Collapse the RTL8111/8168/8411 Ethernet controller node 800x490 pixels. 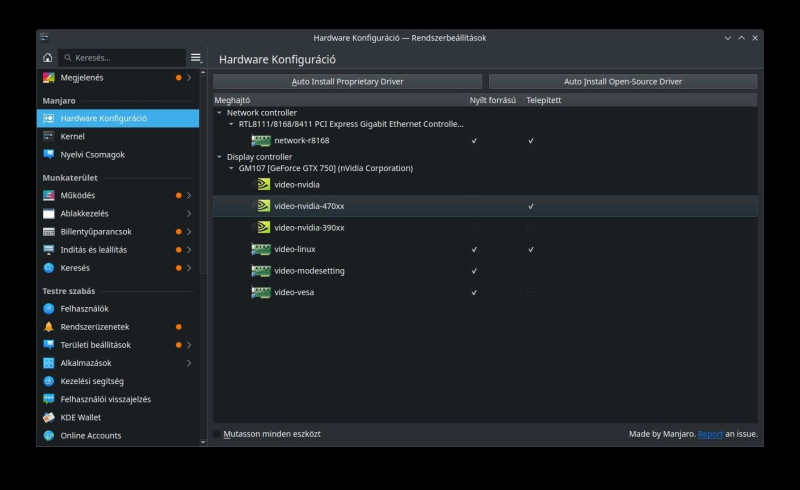(x=231, y=124)
